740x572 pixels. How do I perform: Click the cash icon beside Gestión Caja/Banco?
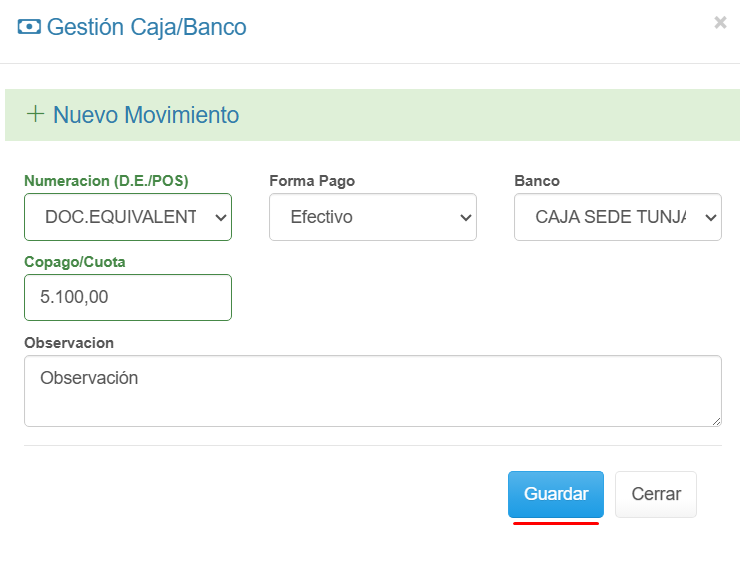click(29, 28)
